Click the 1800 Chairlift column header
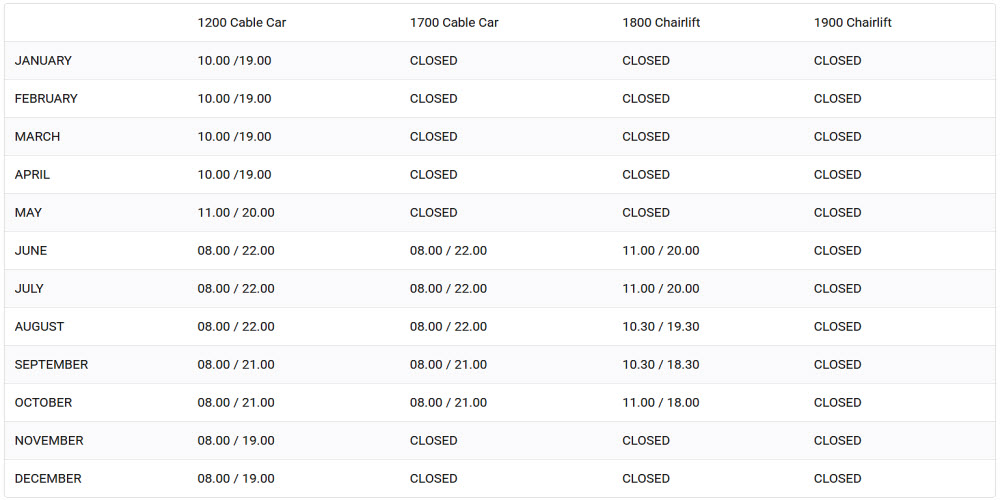 661,22
